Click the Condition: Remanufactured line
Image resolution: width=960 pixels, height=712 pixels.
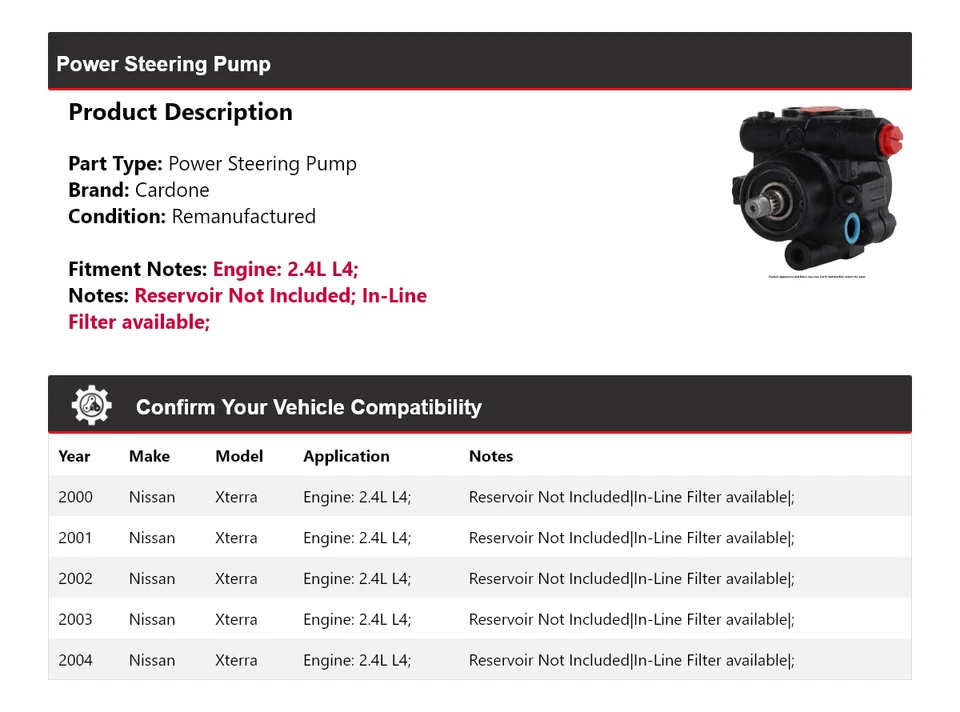[x=192, y=216]
